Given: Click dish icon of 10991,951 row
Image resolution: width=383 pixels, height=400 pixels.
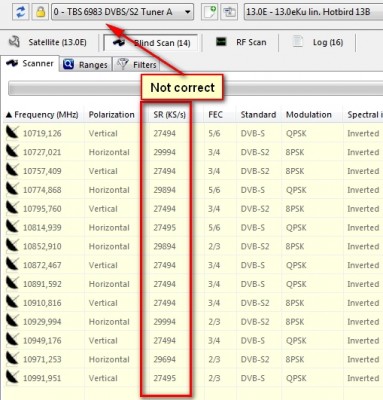Looking at the screenshot, I should tap(12, 378).
